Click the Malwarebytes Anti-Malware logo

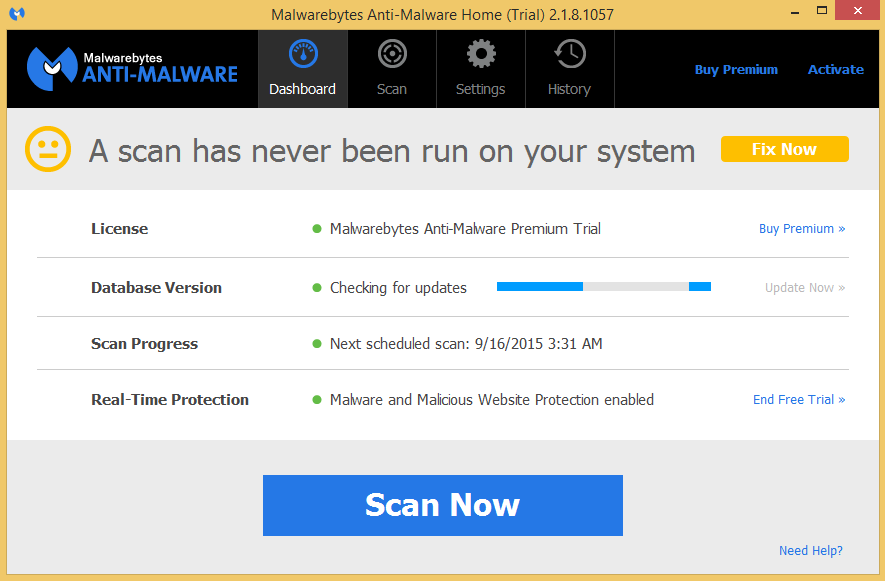[x=133, y=69]
